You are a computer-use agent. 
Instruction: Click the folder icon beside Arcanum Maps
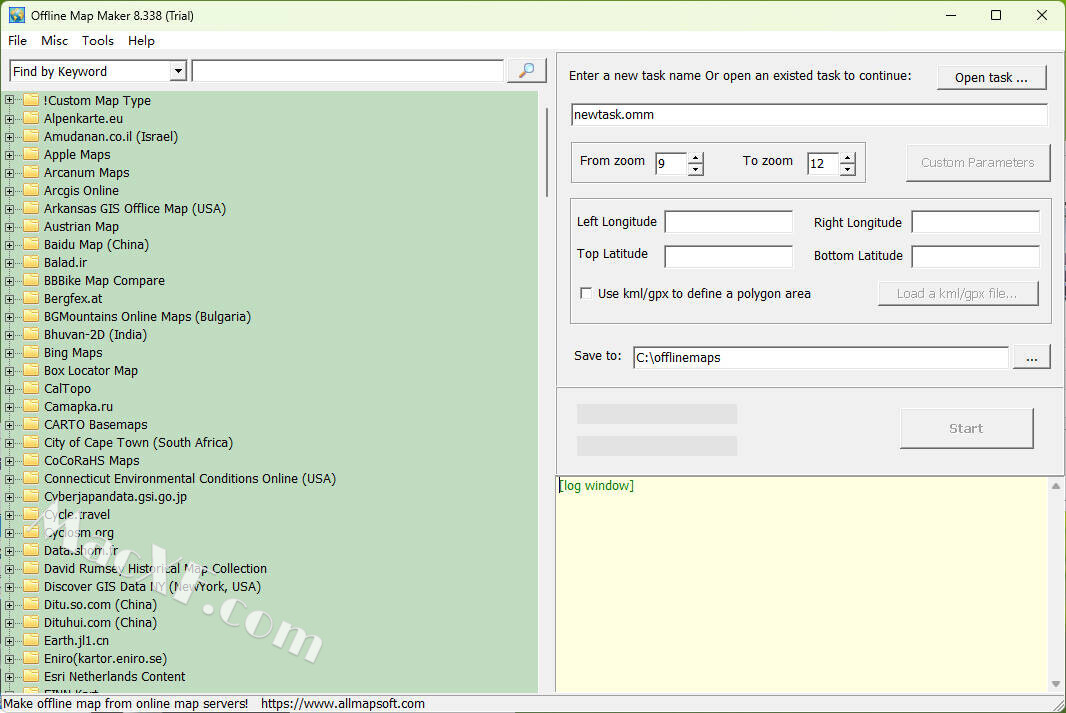tap(31, 172)
